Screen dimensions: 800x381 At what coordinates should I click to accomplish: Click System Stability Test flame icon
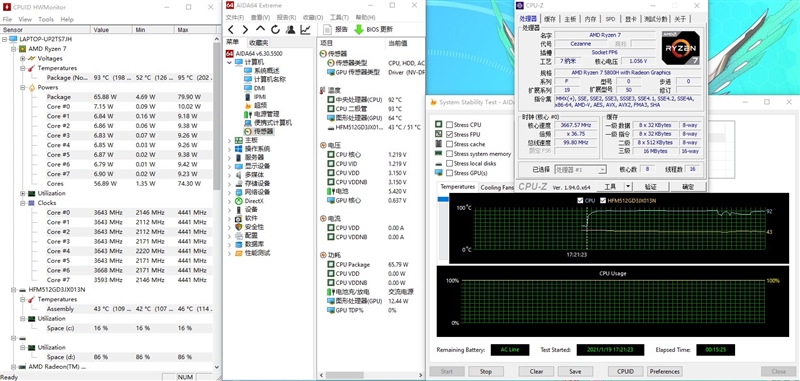(x=433, y=102)
